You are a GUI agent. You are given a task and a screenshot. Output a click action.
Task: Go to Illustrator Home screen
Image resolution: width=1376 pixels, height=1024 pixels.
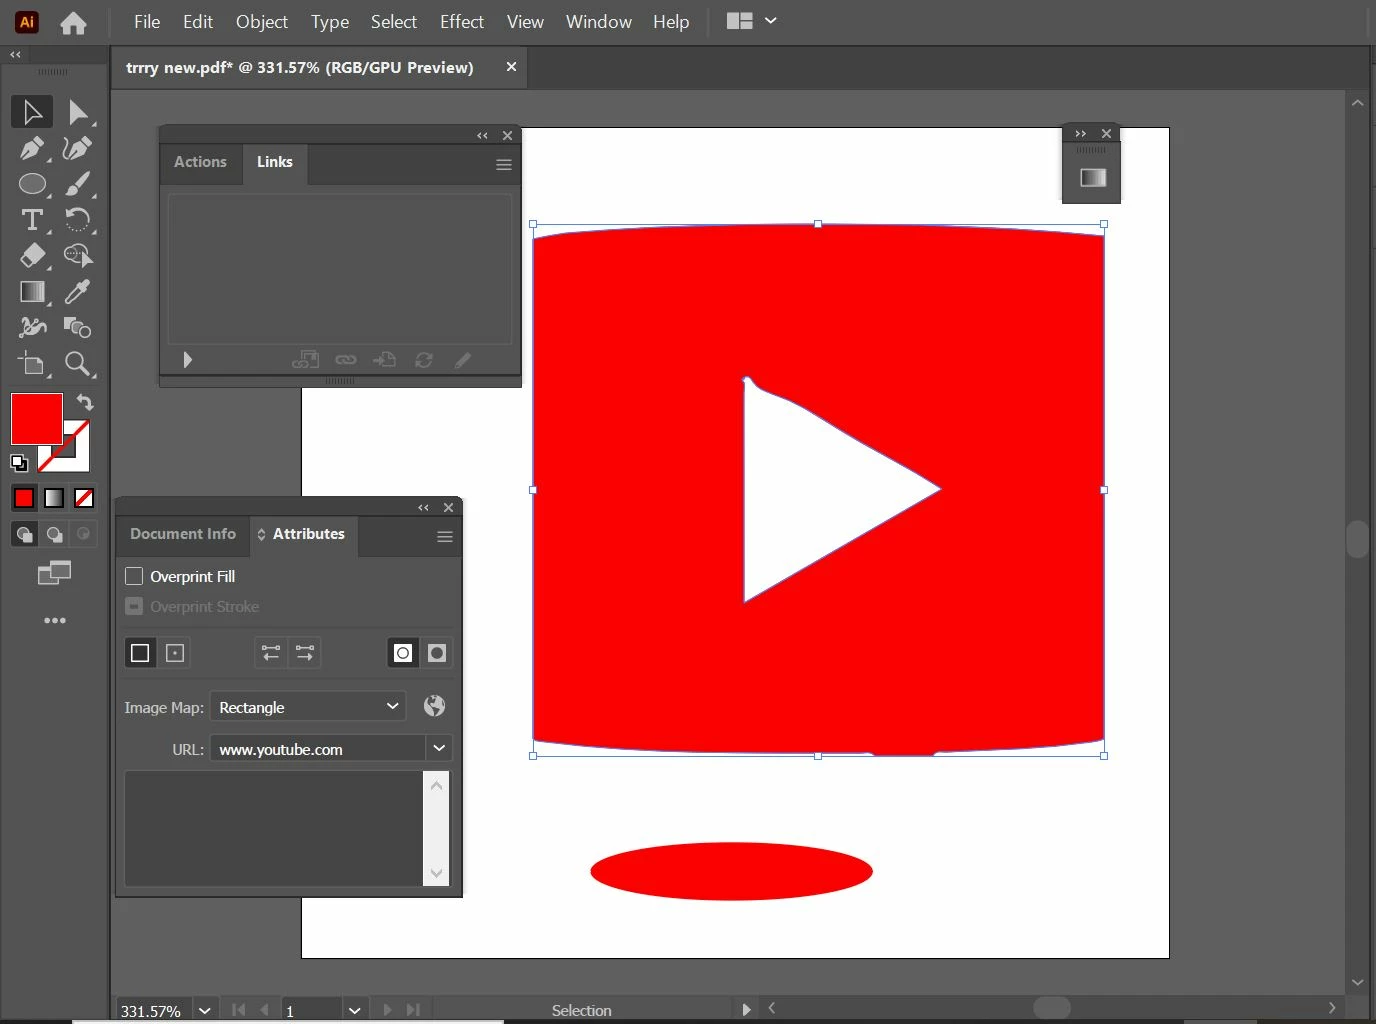pyautogui.click(x=73, y=22)
